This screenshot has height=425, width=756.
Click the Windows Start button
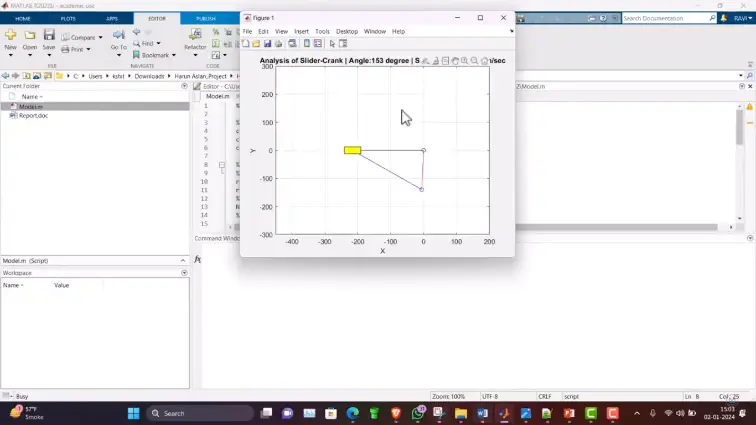(134, 413)
